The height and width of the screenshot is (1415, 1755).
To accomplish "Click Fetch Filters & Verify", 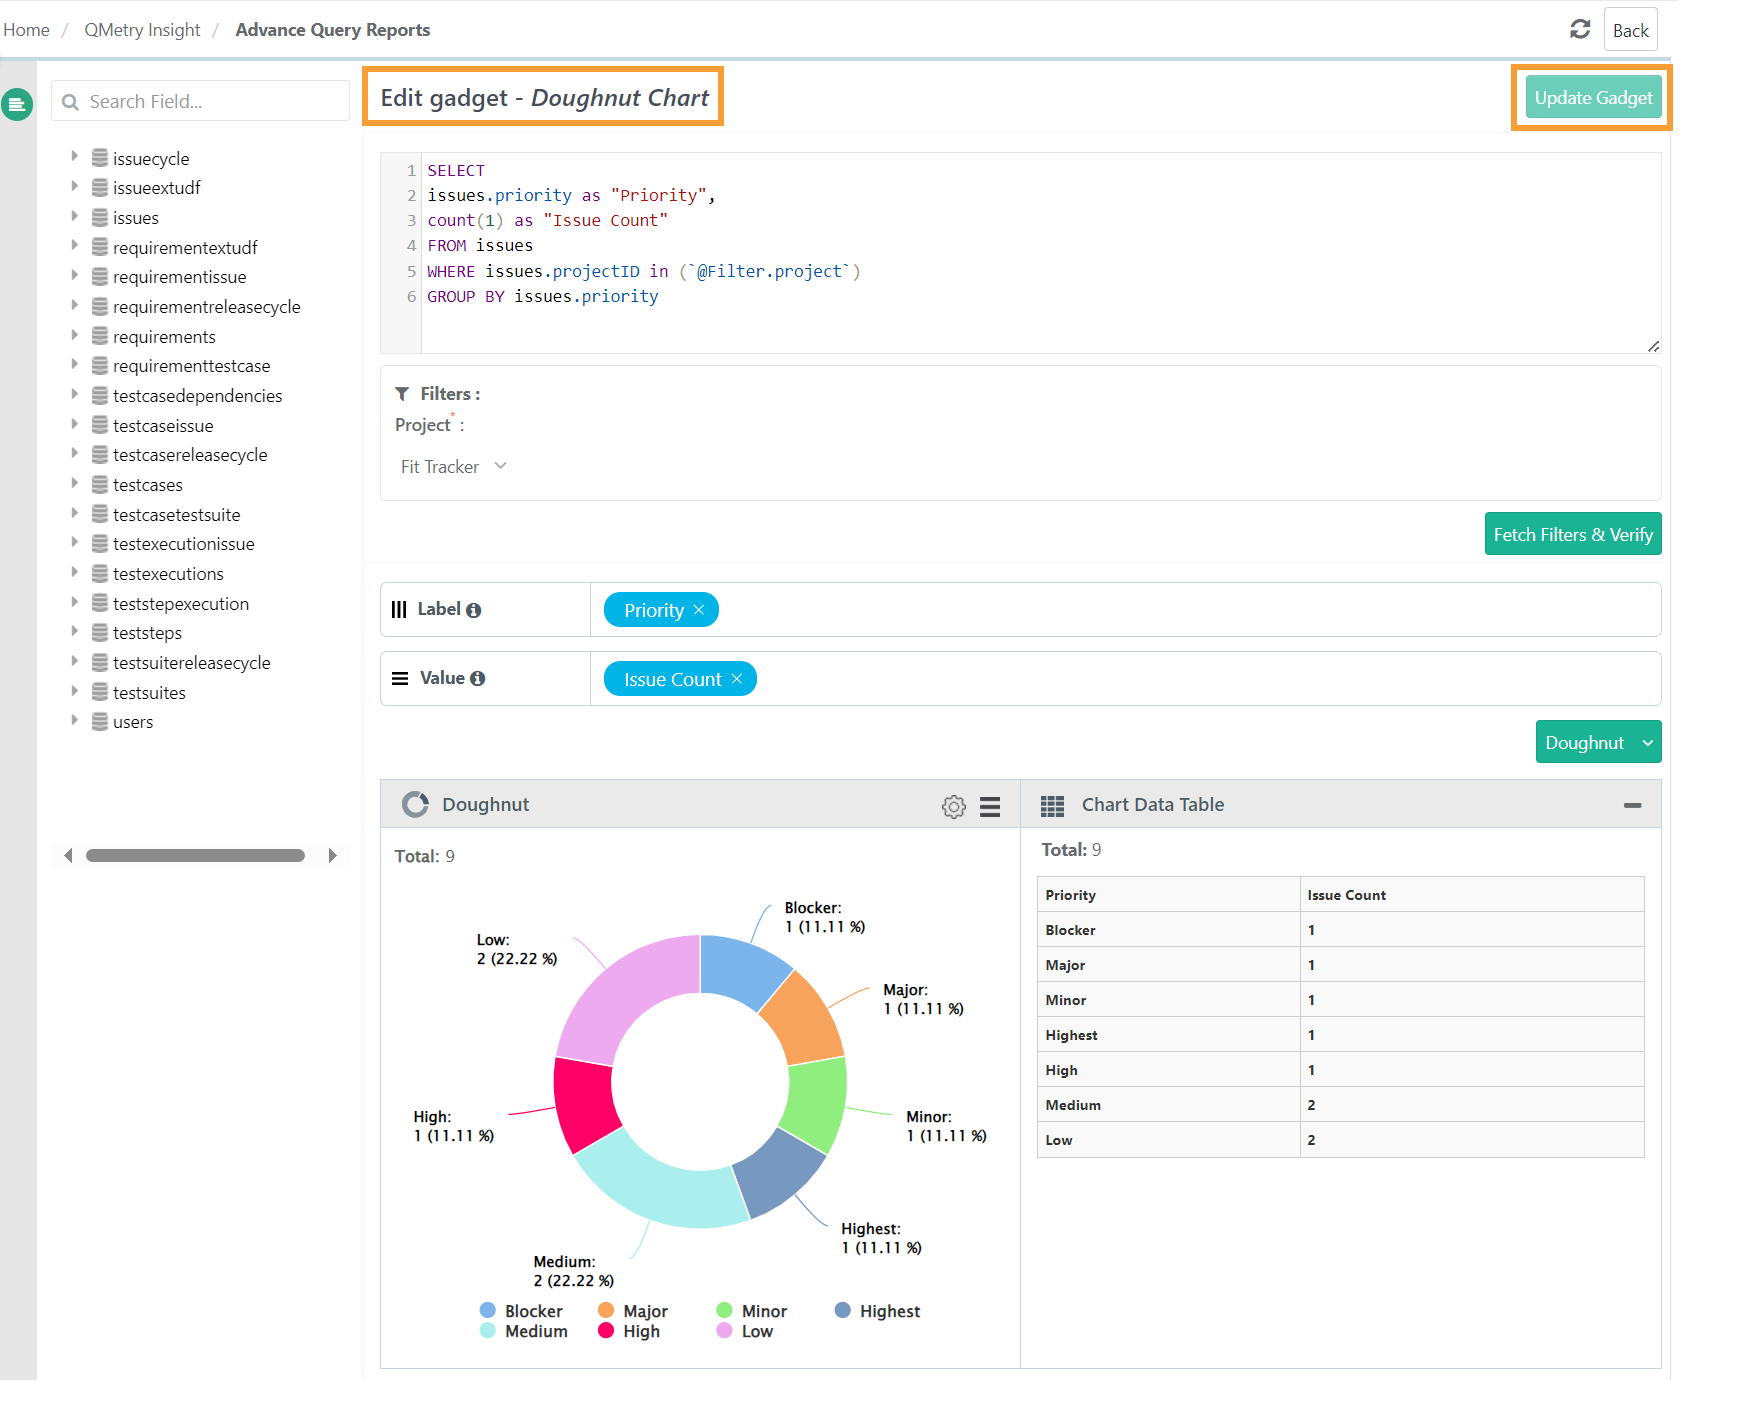I will pyautogui.click(x=1572, y=534).
